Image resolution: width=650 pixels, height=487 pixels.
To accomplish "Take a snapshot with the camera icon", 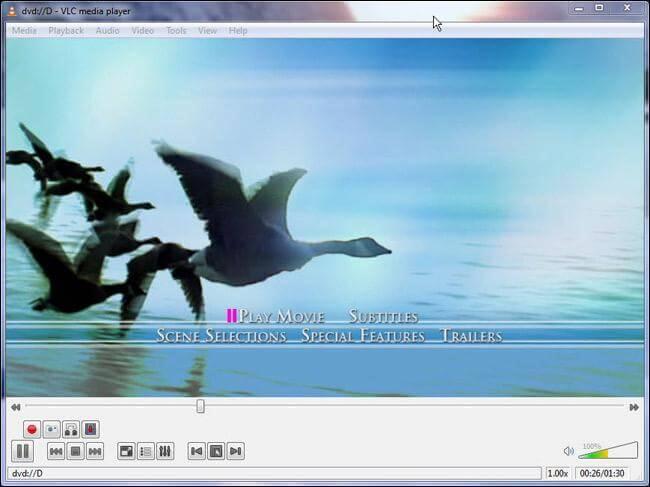I will [x=51, y=429].
